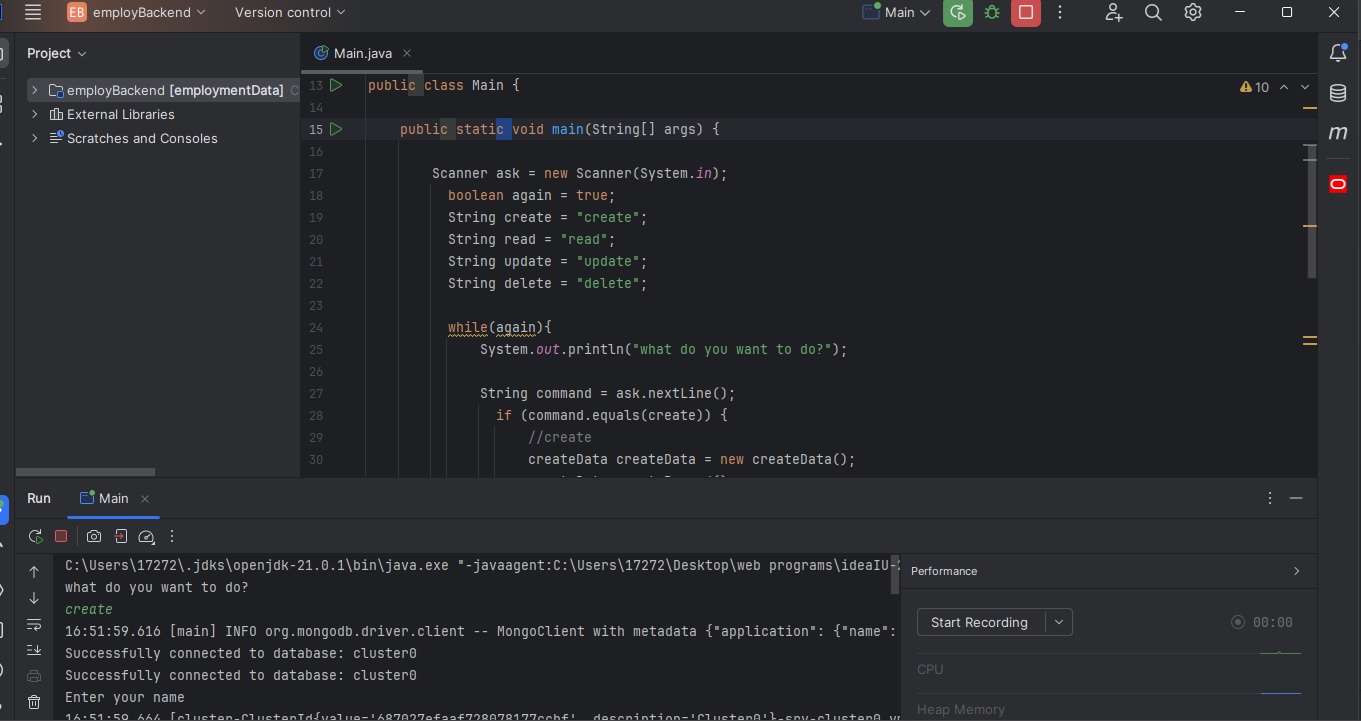Expand the employBackend project folder
The width and height of the screenshot is (1361, 721).
coord(35,90)
